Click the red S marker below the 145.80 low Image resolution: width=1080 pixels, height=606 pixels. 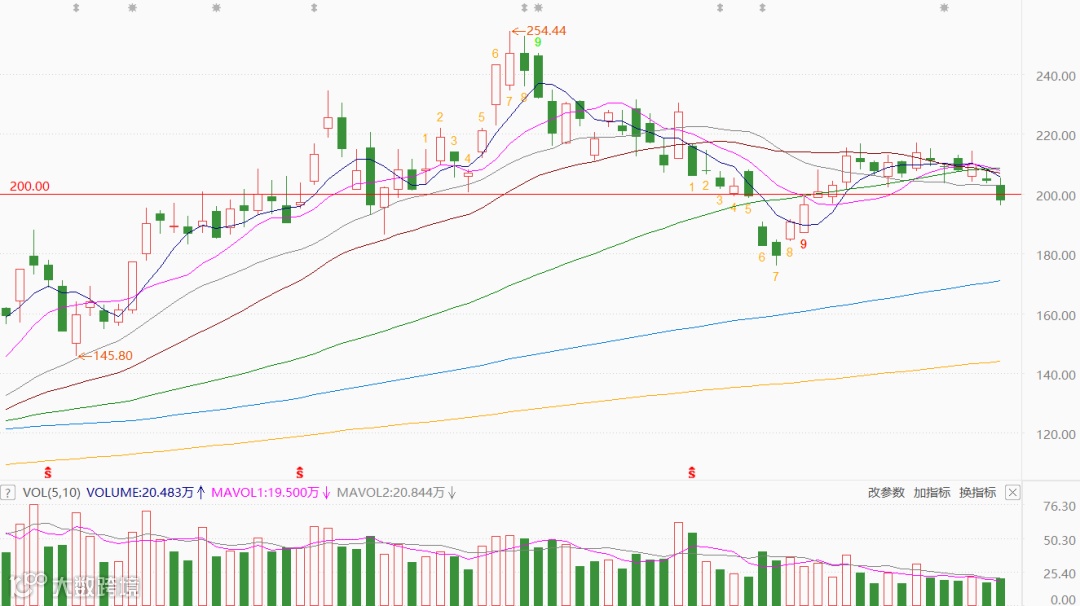pos(48,472)
